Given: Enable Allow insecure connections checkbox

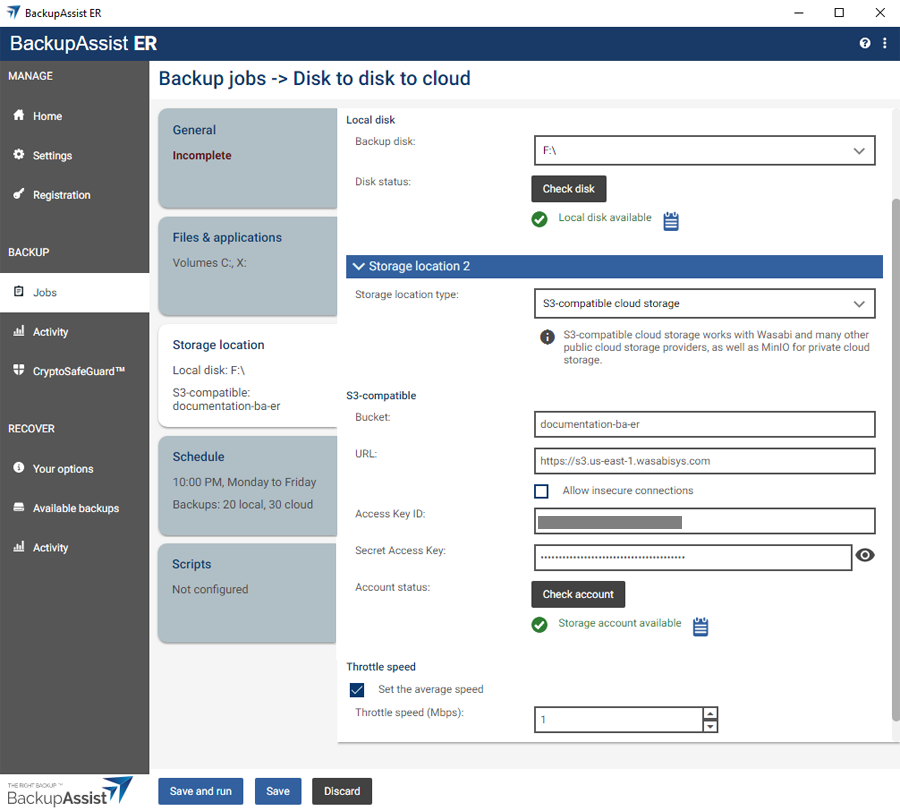Looking at the screenshot, I should coord(542,491).
